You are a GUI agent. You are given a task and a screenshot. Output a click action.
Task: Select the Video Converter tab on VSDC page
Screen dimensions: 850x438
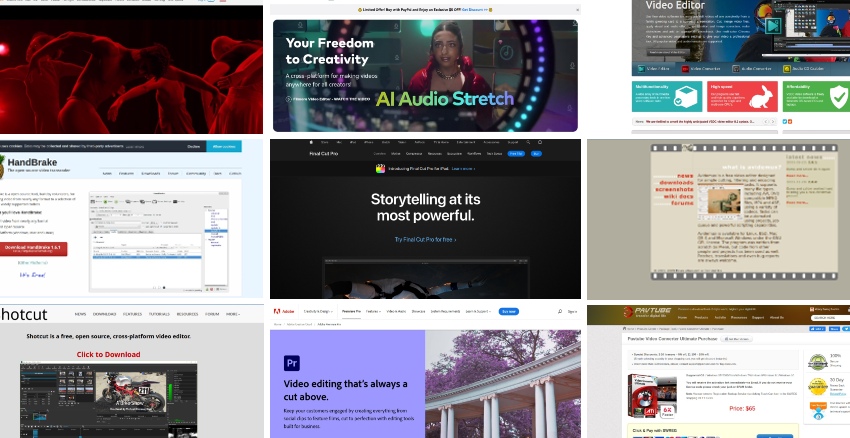[x=701, y=69]
